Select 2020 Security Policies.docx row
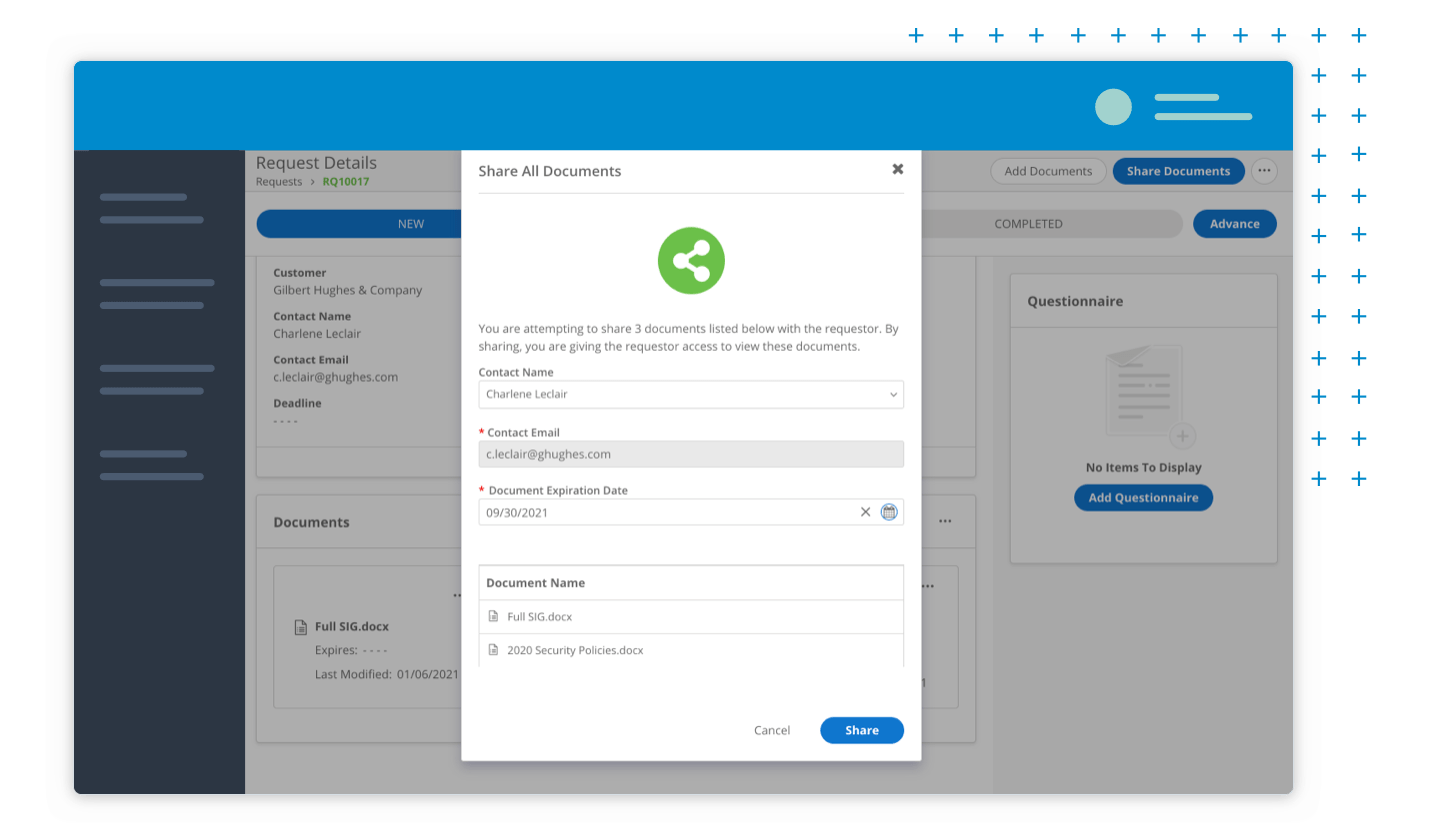The width and height of the screenshot is (1440, 823). 691,650
